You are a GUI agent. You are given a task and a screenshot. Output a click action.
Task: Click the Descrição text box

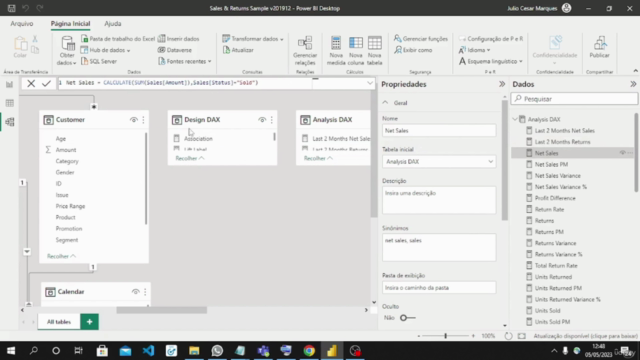coord(439,200)
